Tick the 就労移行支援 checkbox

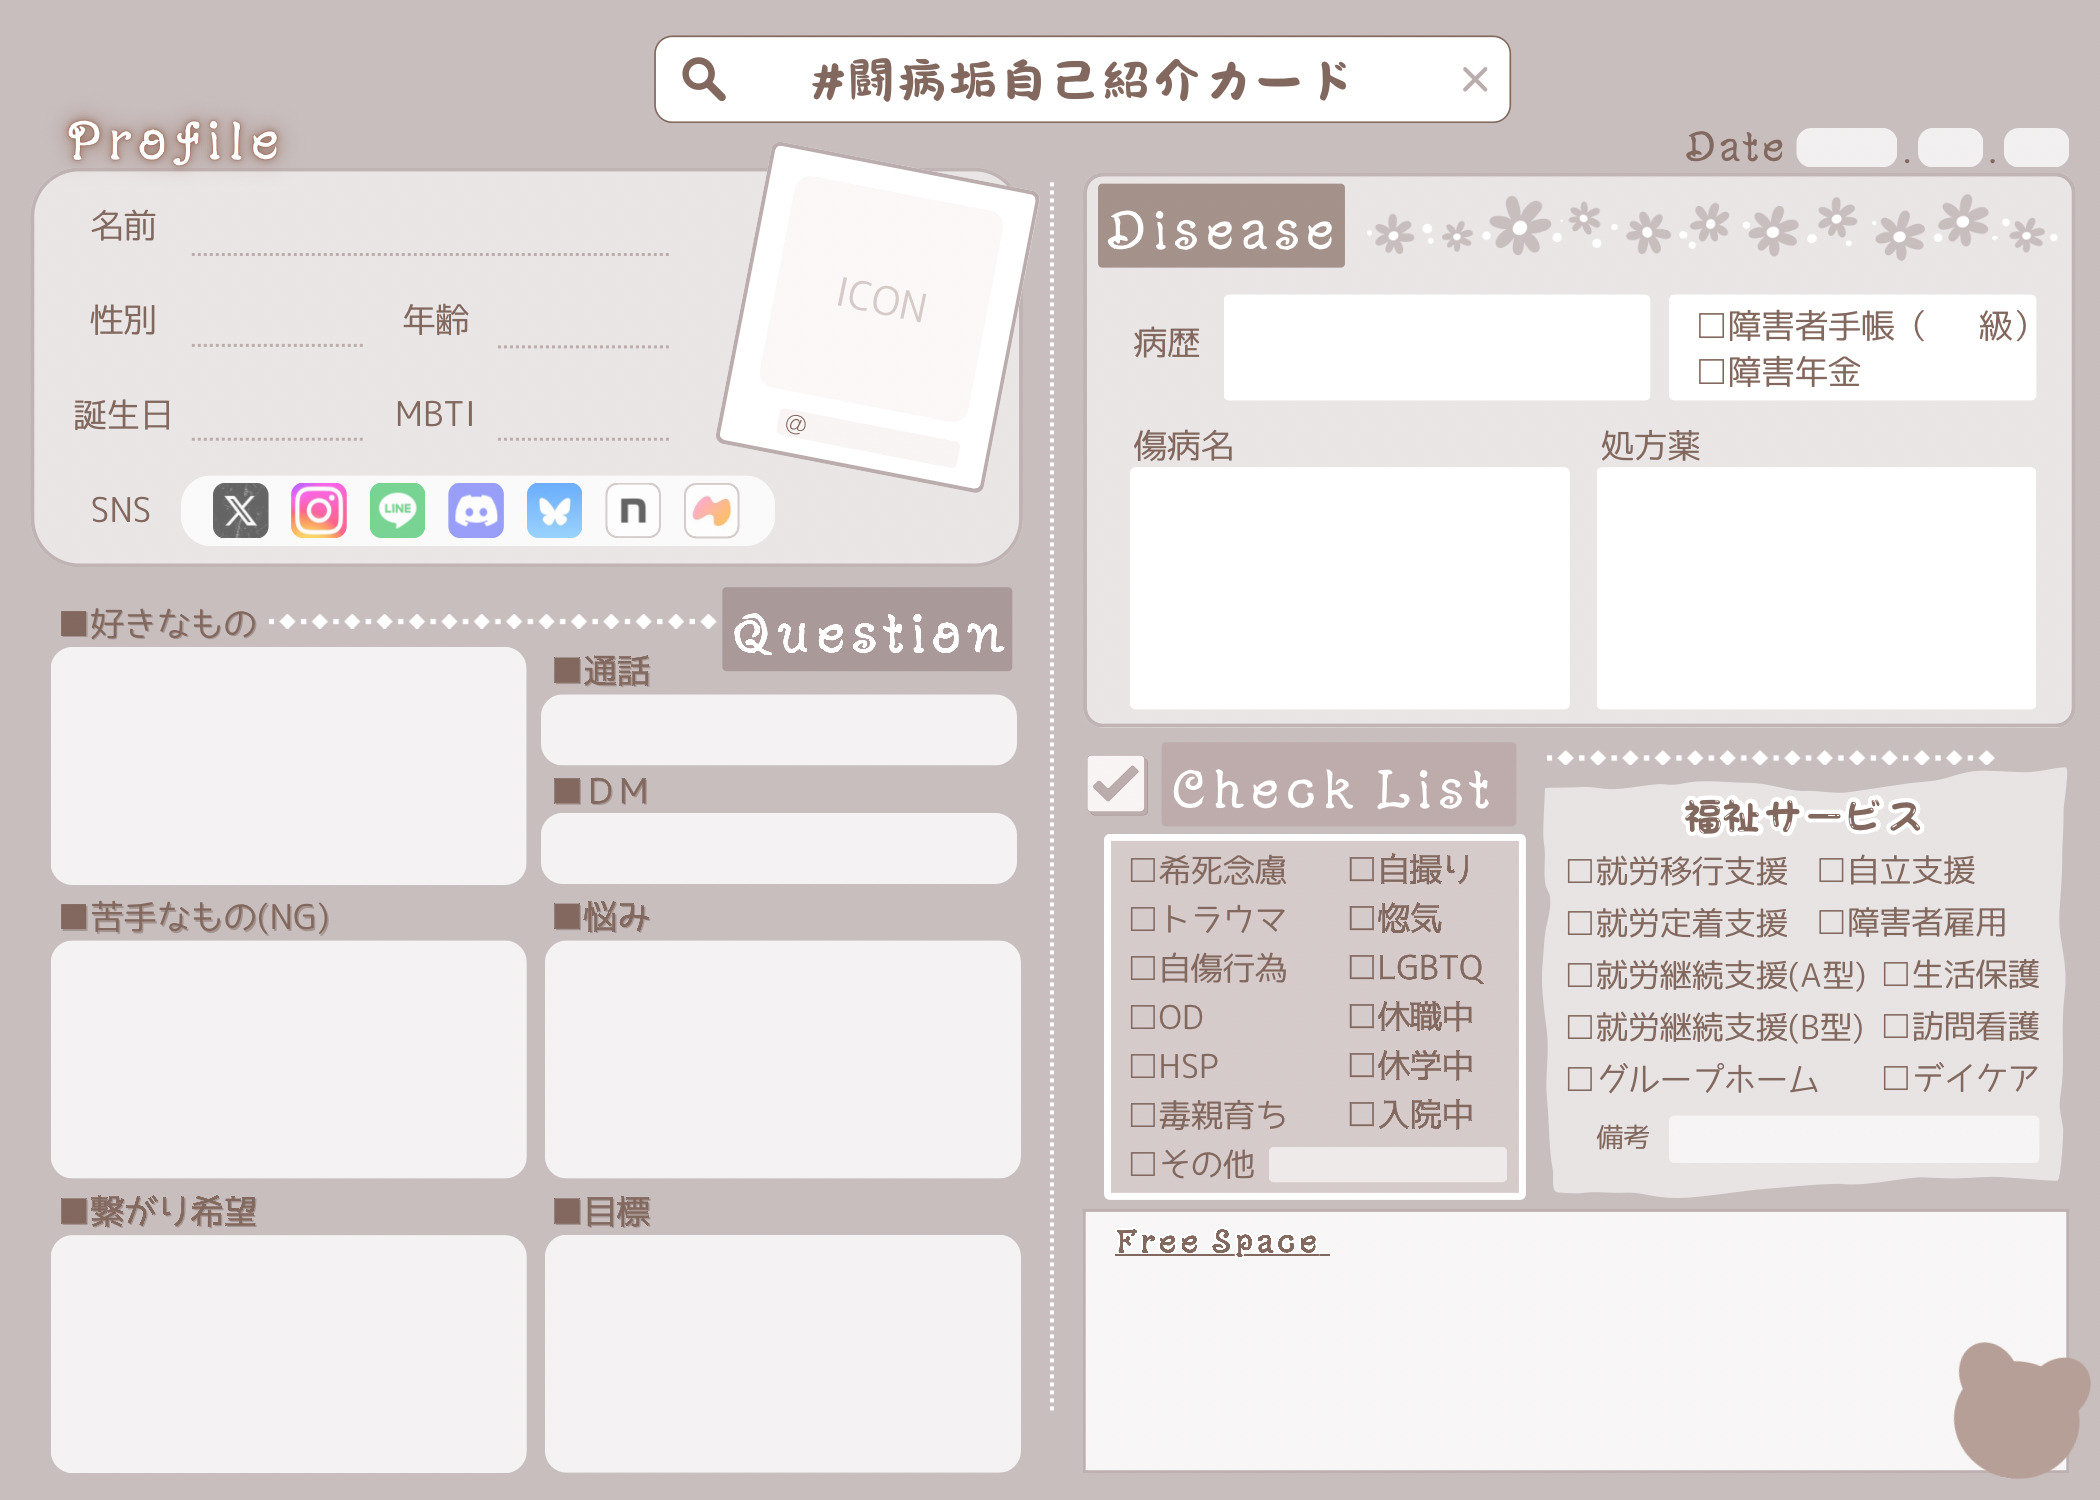tap(1579, 871)
